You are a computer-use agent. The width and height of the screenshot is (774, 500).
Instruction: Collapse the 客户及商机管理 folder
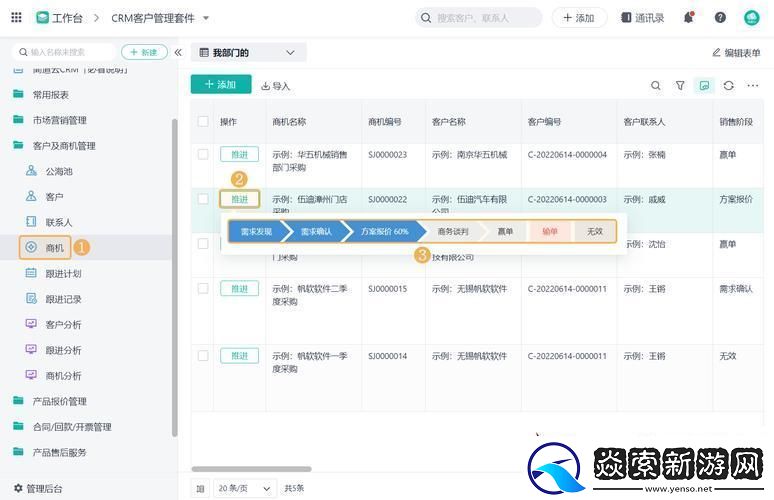pos(64,146)
